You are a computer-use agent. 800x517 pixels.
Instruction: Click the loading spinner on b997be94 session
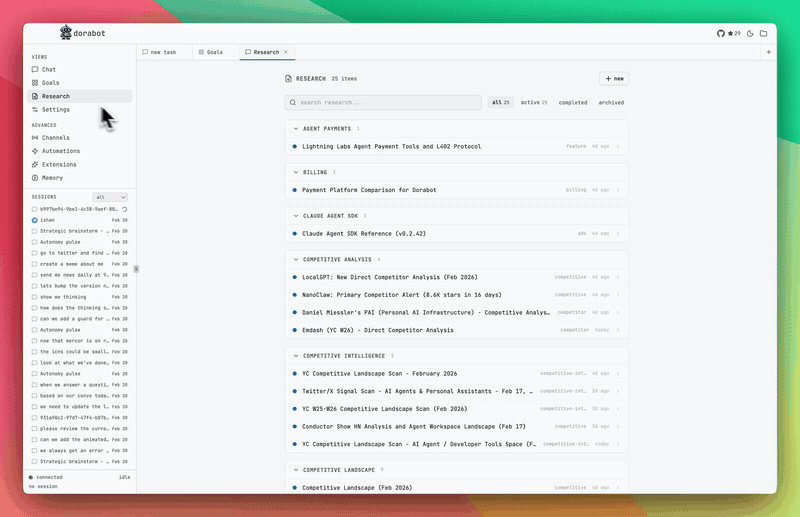(124, 209)
